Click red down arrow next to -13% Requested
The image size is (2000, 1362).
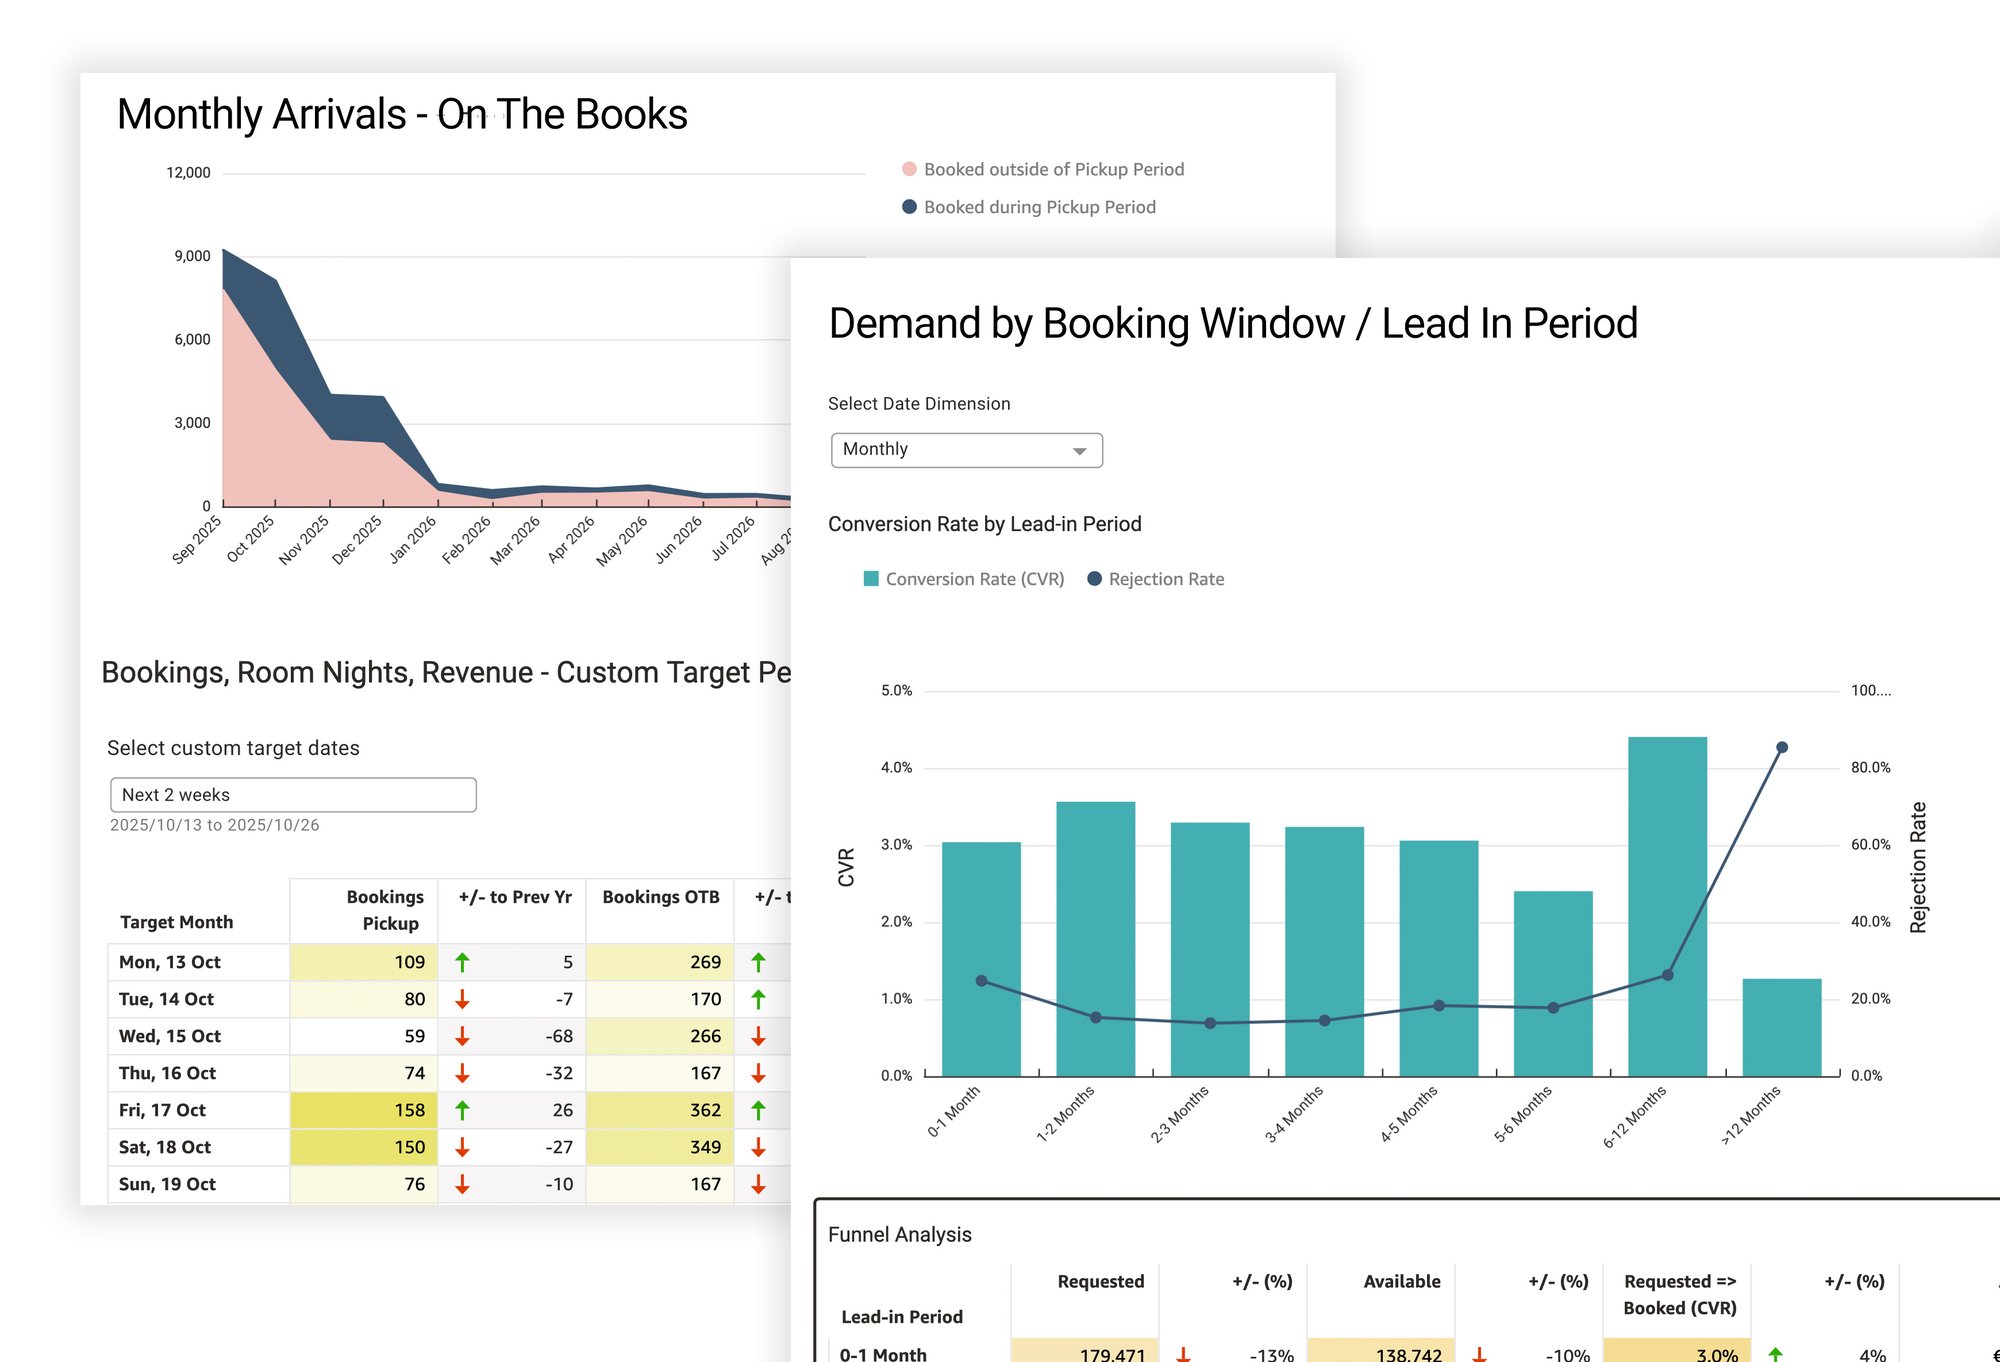(1183, 1354)
